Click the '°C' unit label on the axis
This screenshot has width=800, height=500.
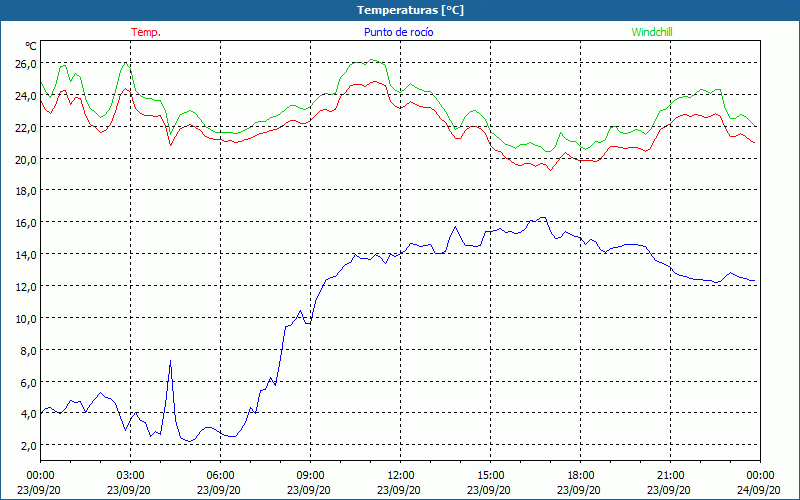31,46
